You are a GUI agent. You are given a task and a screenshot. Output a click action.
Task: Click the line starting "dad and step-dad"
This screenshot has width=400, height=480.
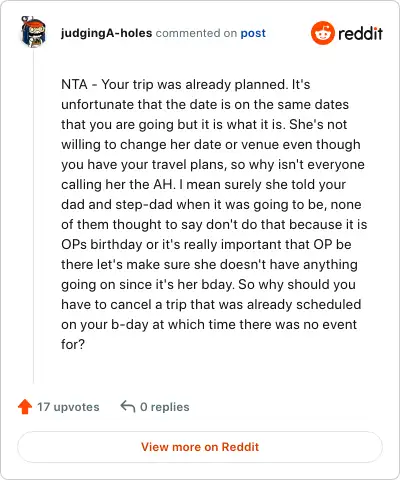pyautogui.click(x=211, y=204)
